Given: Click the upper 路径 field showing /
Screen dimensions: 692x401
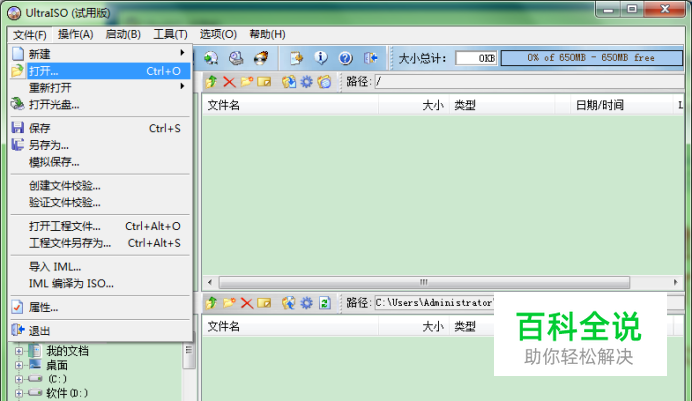Looking at the screenshot, I should [530, 82].
